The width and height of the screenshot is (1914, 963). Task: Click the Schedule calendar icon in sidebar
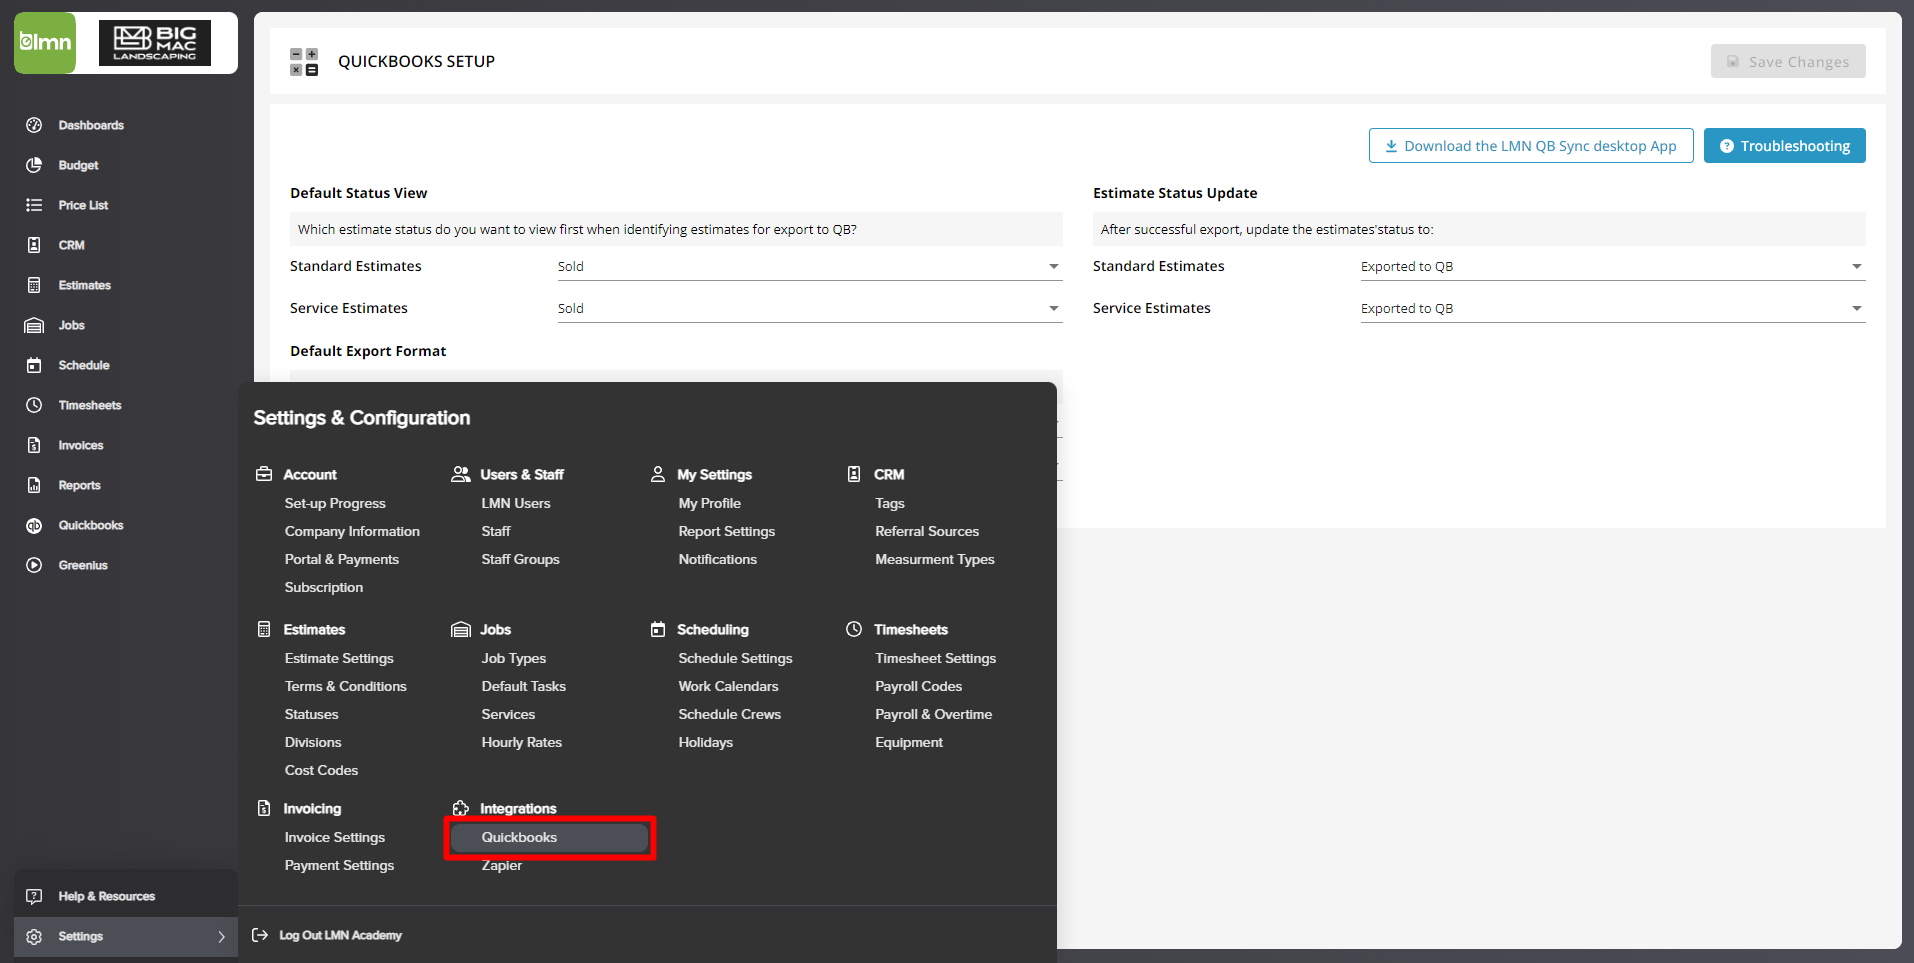(x=34, y=365)
